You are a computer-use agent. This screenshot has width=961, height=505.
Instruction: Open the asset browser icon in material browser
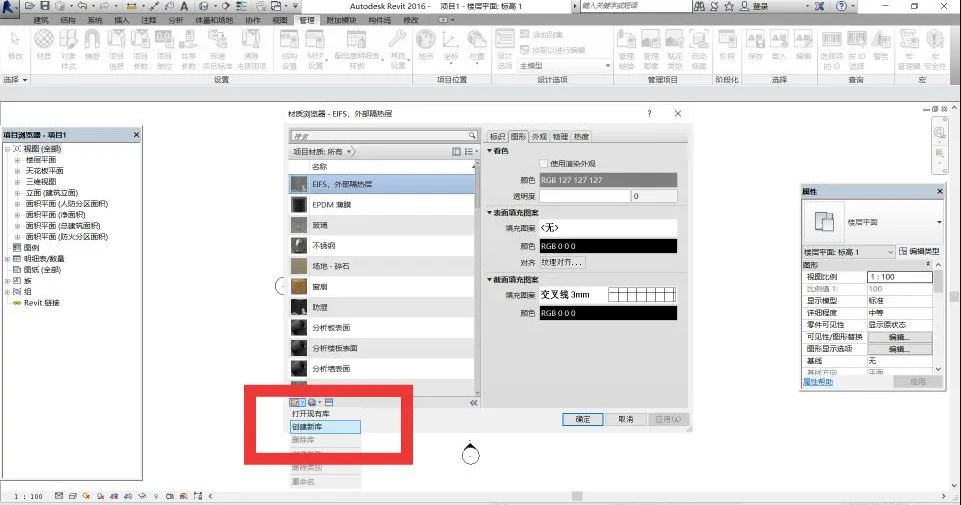click(329, 403)
